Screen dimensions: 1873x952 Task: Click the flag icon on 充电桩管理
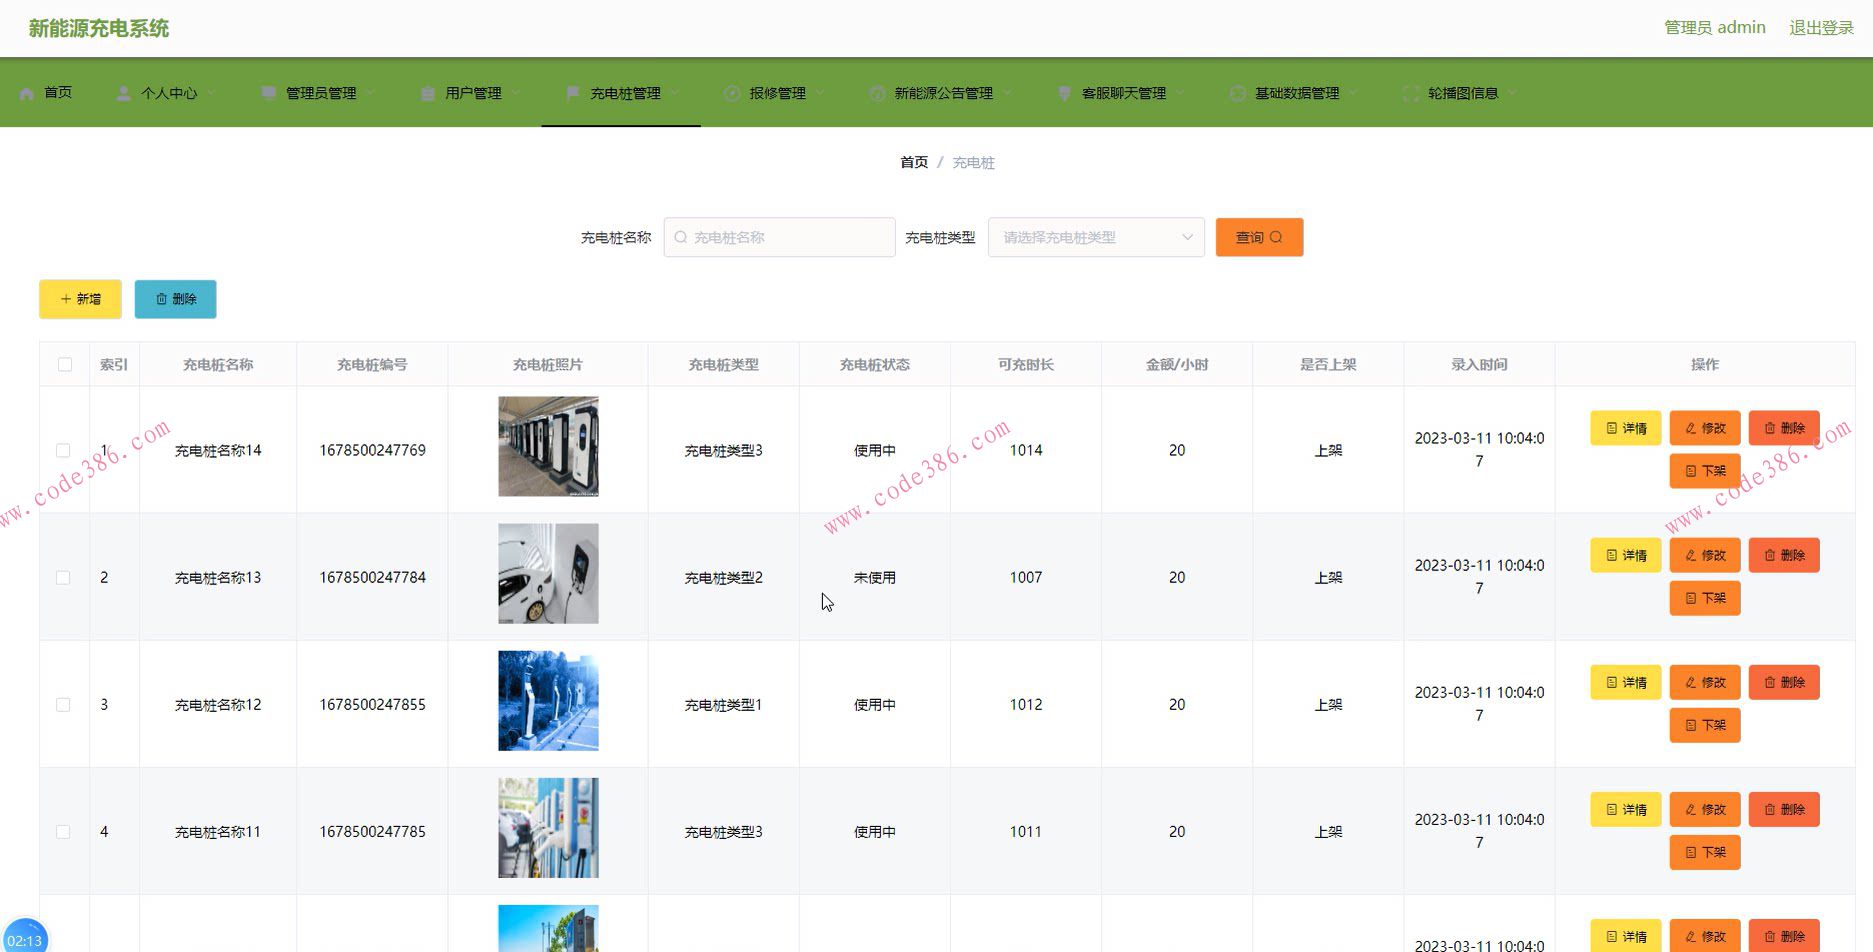coord(571,92)
